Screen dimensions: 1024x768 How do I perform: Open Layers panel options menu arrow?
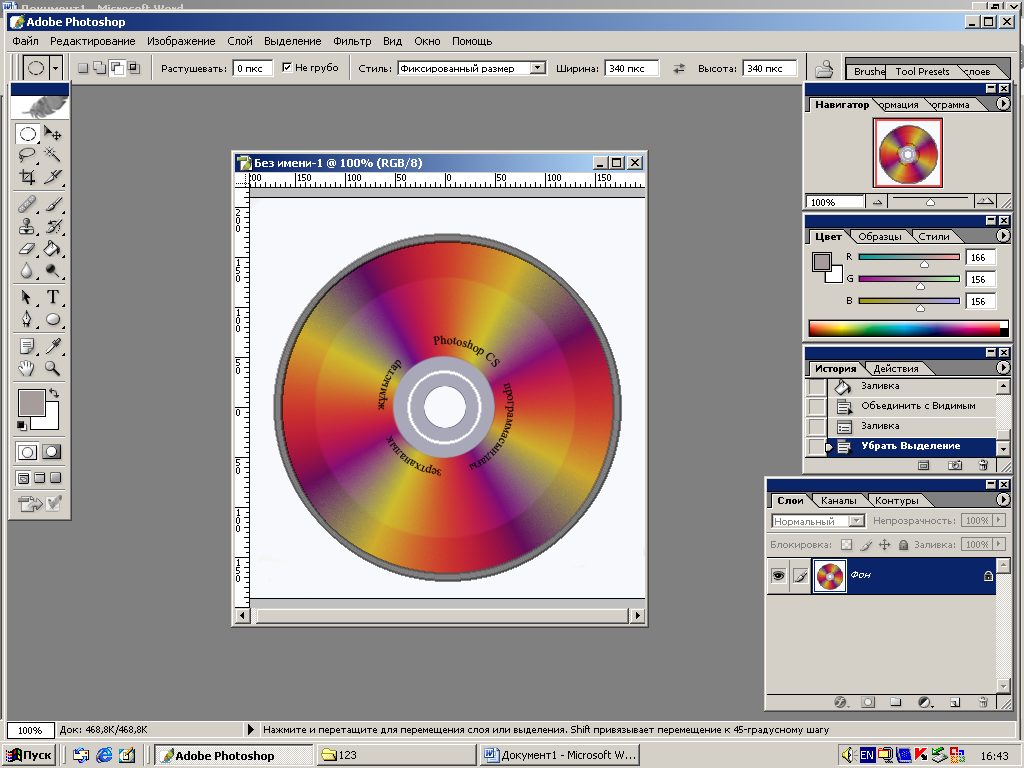(x=1003, y=500)
